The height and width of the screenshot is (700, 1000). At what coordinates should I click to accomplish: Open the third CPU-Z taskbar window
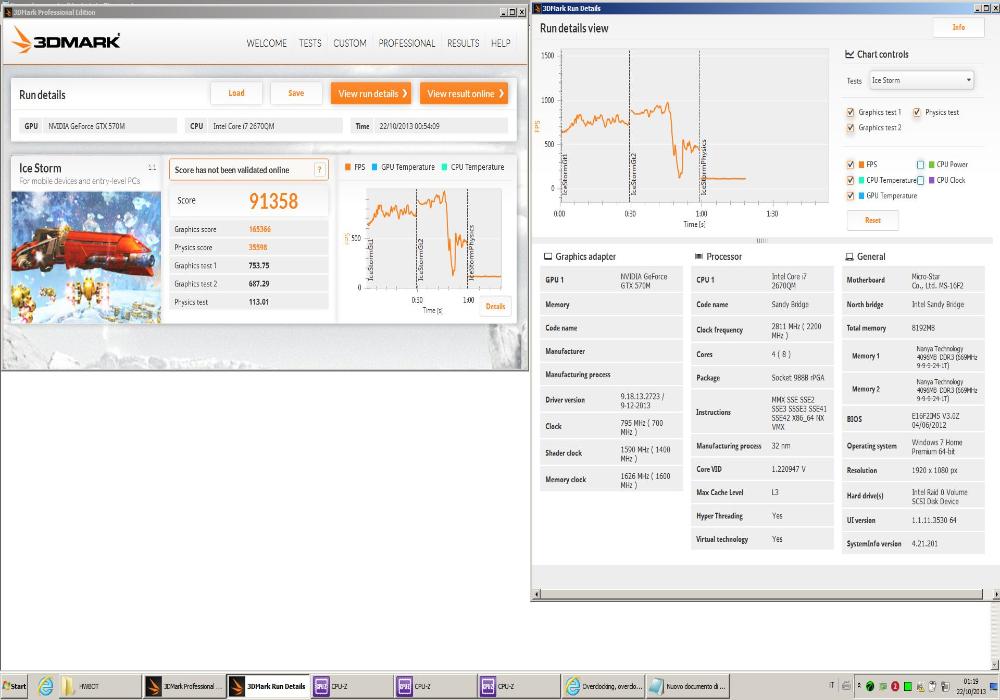click(x=518, y=686)
